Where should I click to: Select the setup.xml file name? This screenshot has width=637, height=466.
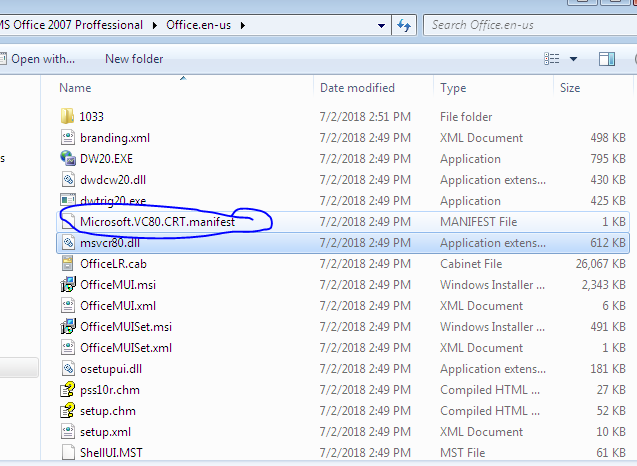click(x=106, y=432)
